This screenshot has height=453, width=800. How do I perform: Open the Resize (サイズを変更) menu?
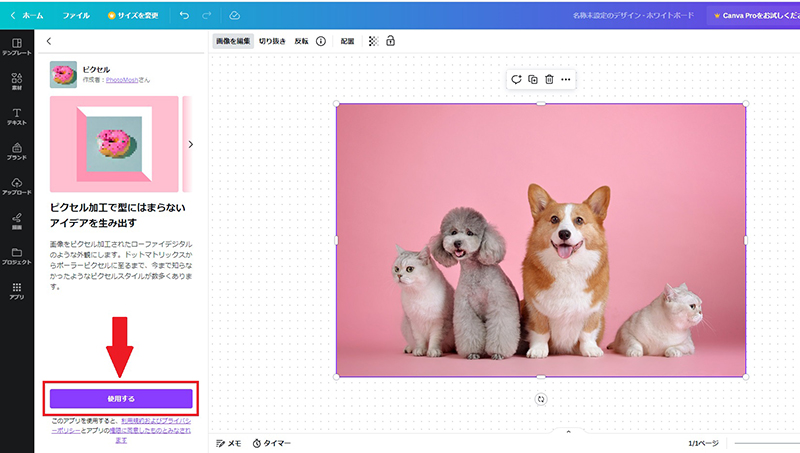click(x=133, y=15)
